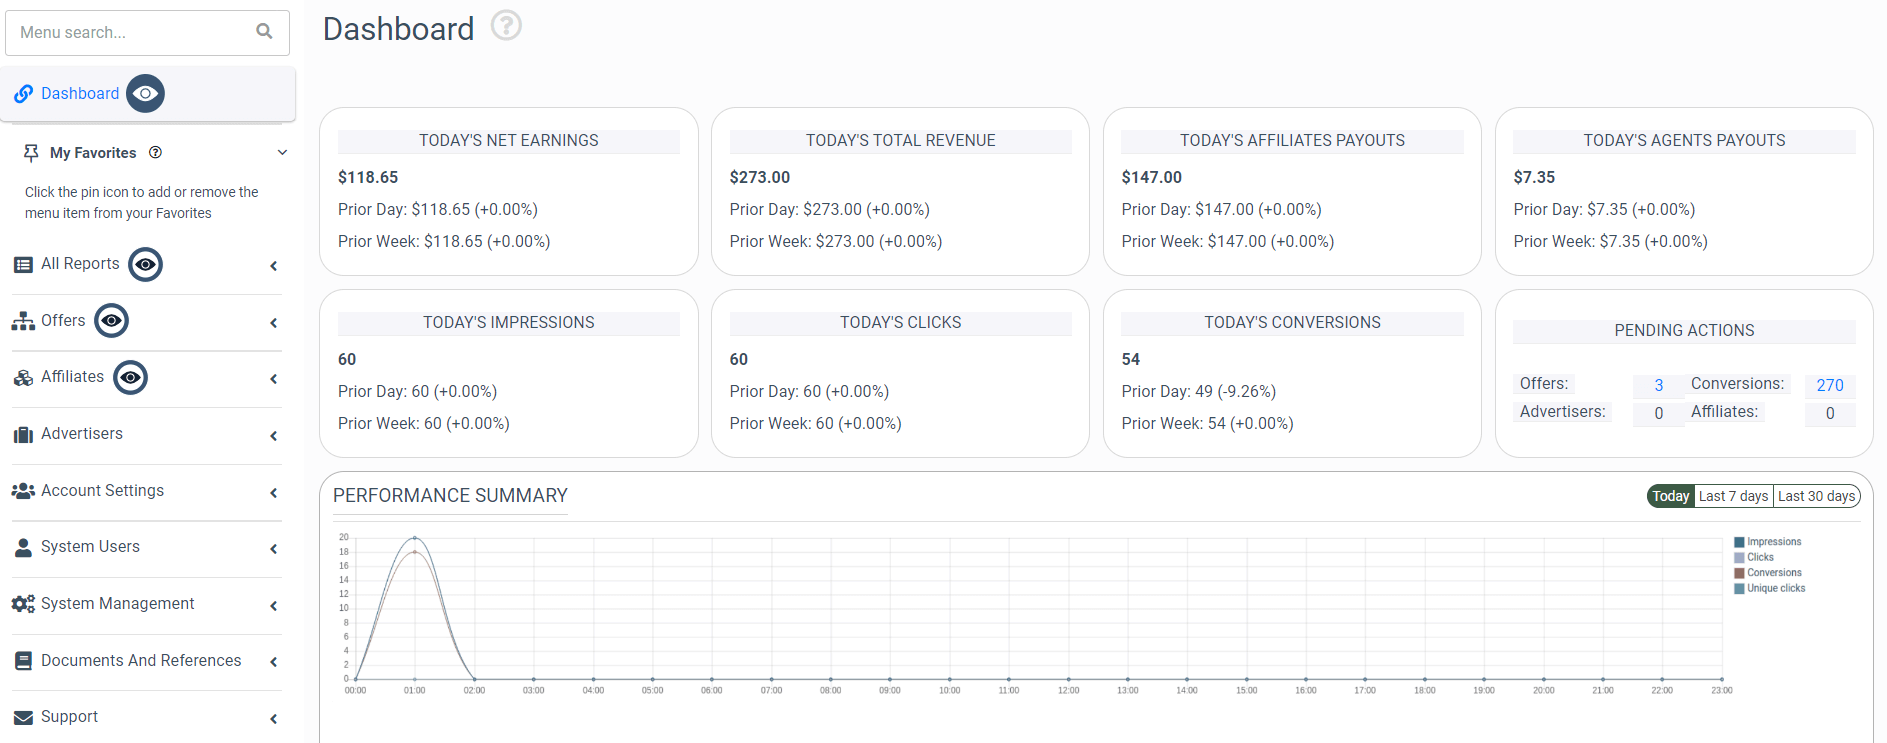Expand the System Management menu arrow
1887x743 pixels.
coord(274,606)
